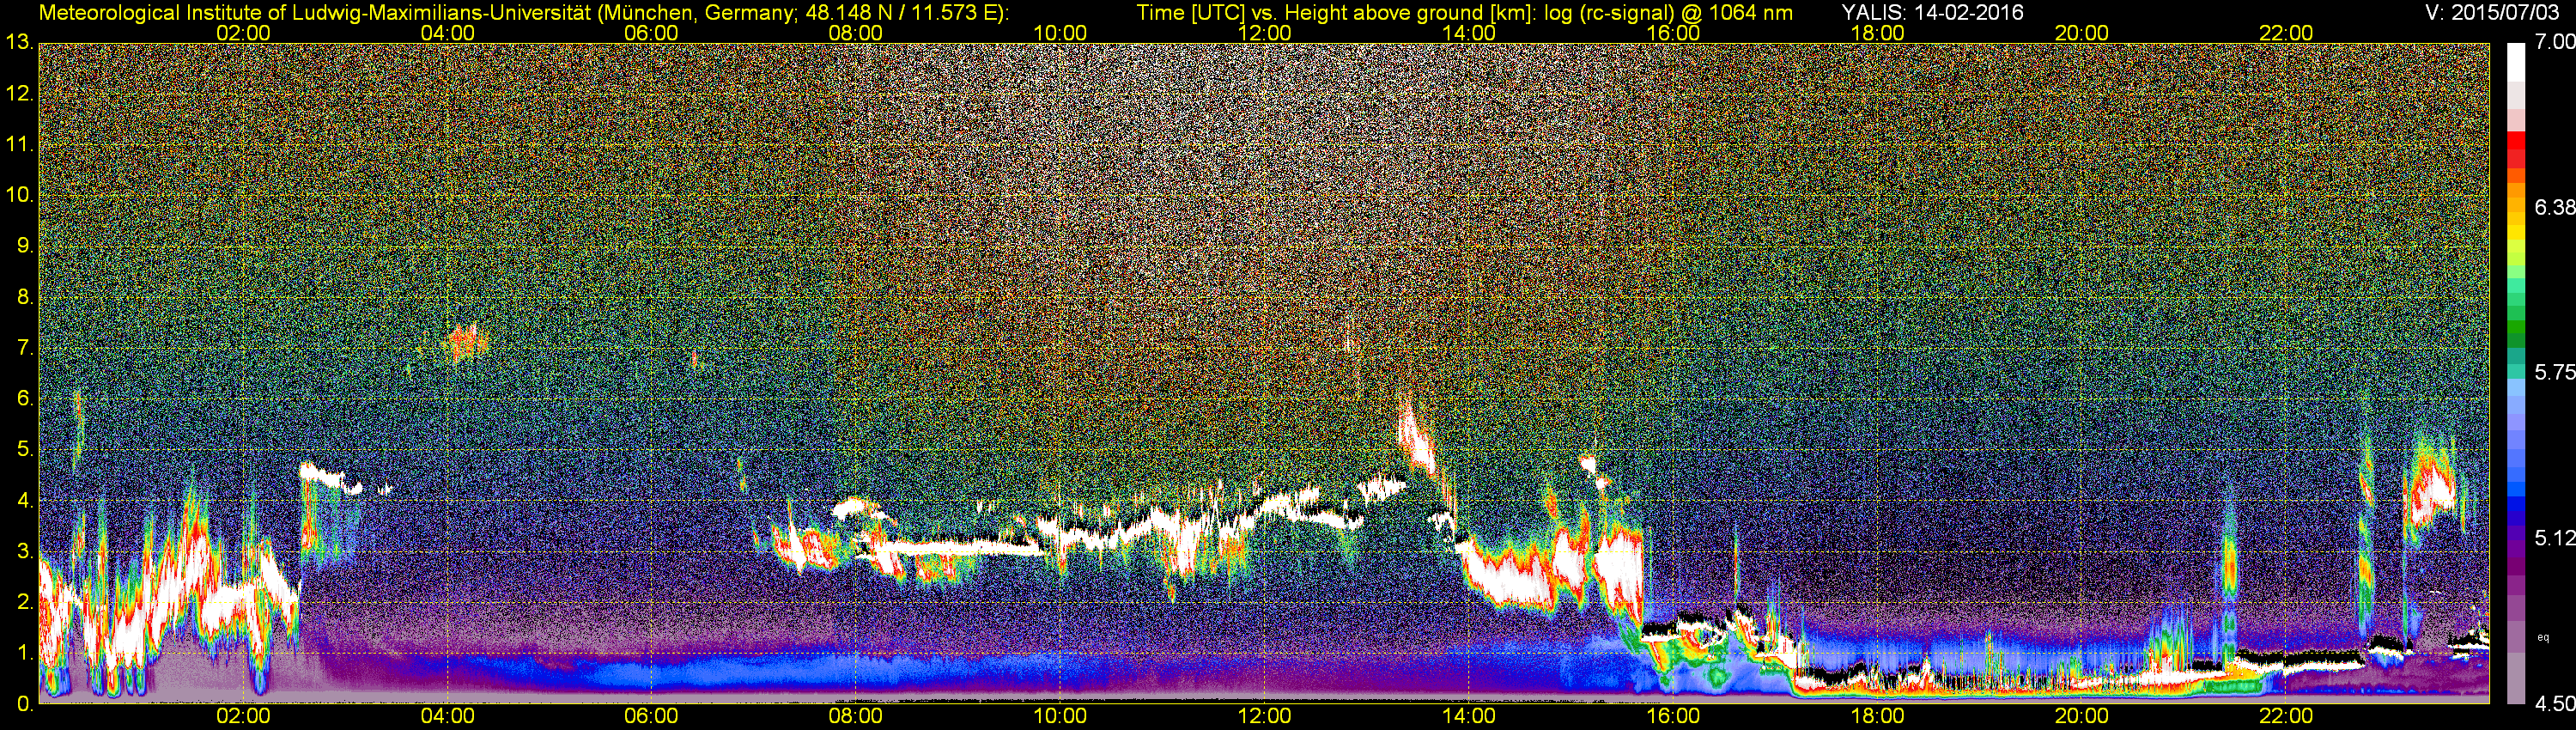Click the 7.00 colorbar value
2576x730 pixels.
click(2554, 42)
